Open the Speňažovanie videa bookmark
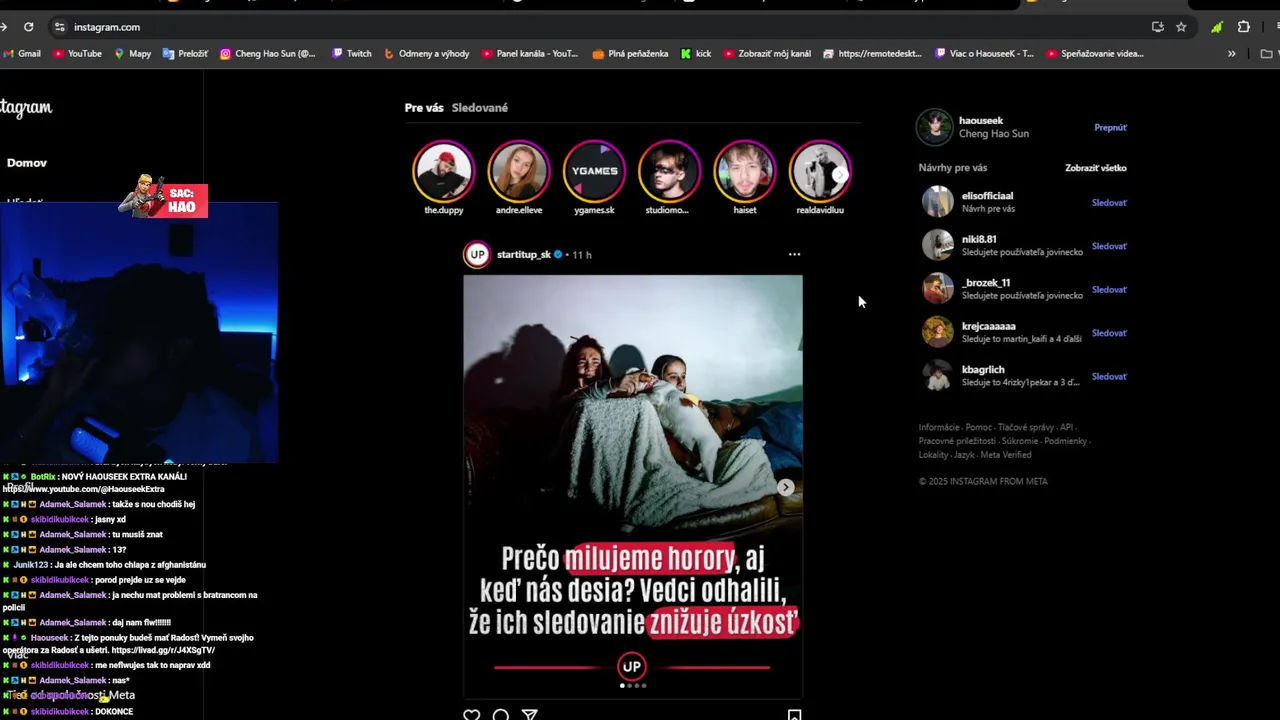 [1095, 54]
